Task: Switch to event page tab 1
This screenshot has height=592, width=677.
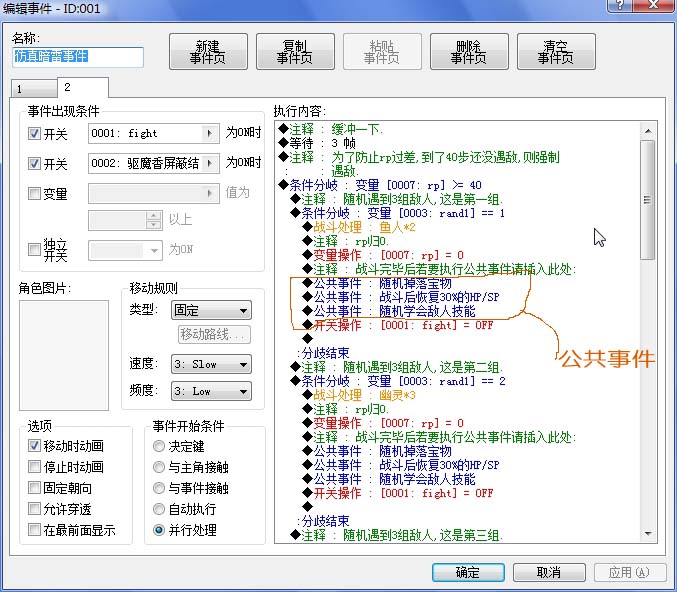Action: (x=34, y=89)
